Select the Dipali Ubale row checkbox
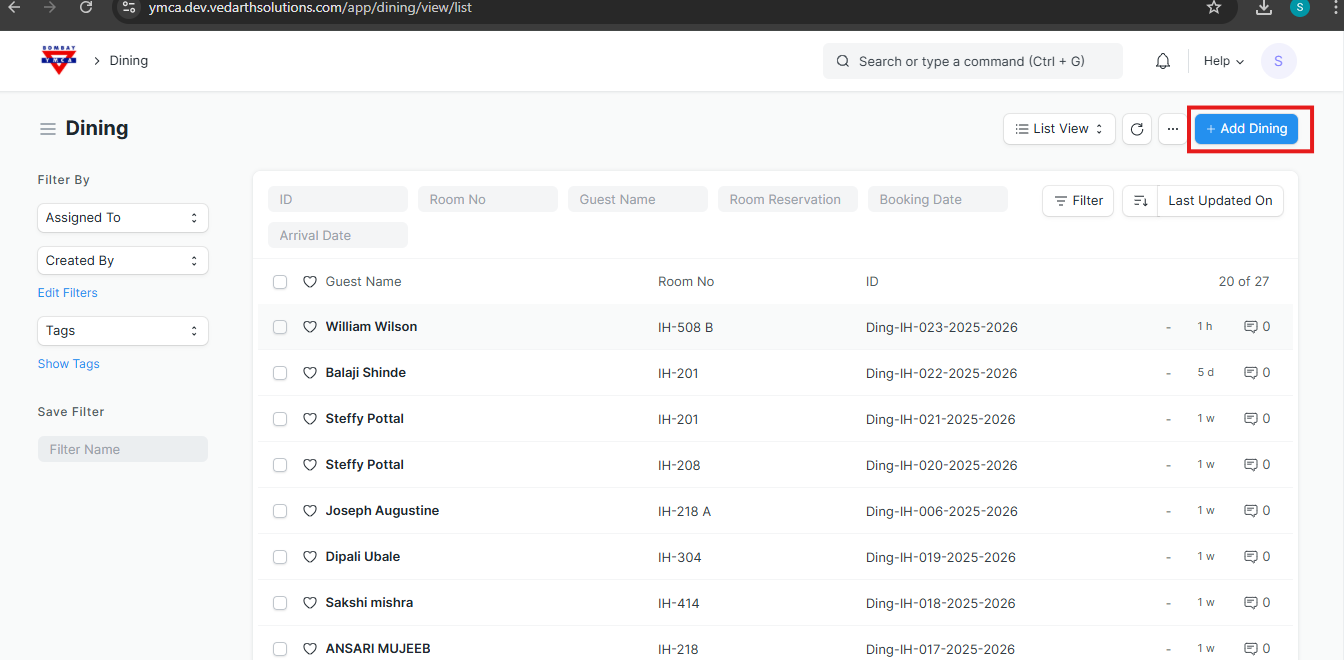 pos(280,557)
